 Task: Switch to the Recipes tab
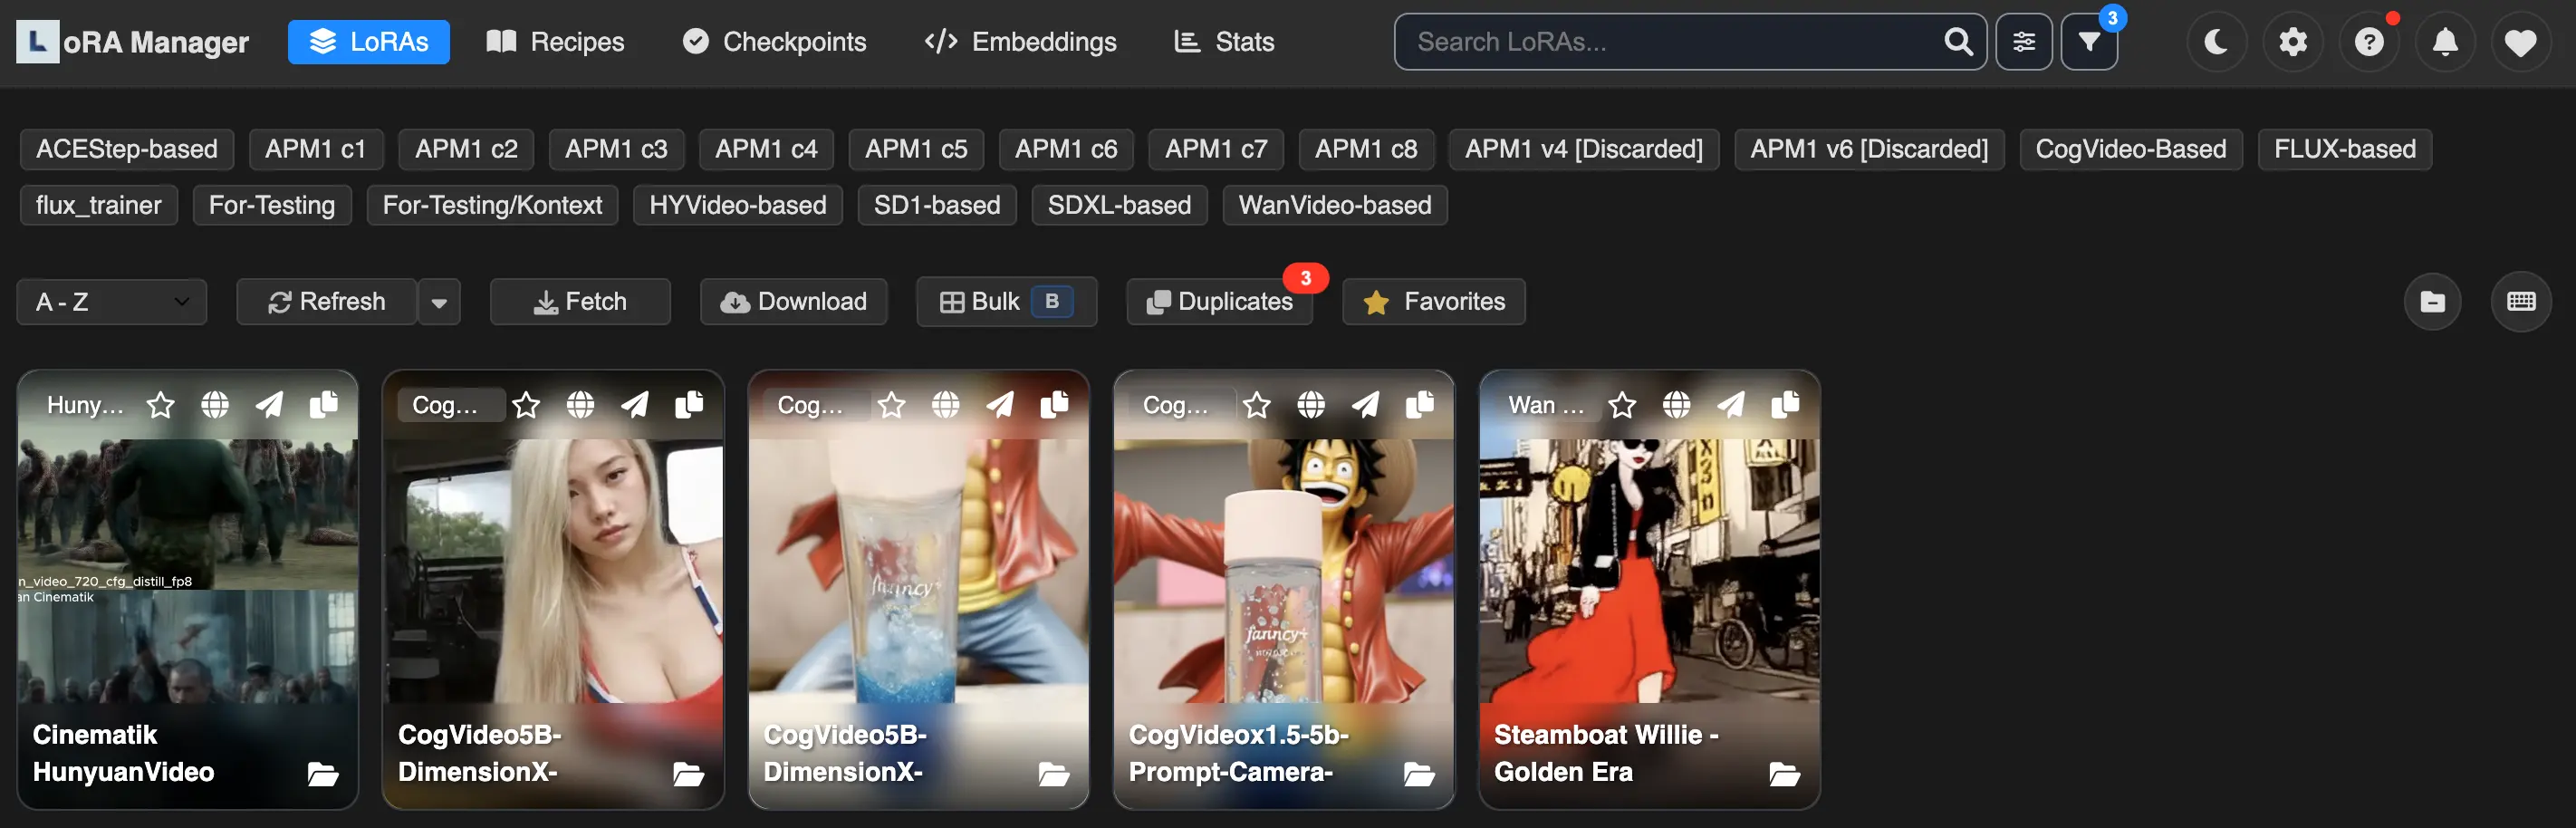pos(555,42)
